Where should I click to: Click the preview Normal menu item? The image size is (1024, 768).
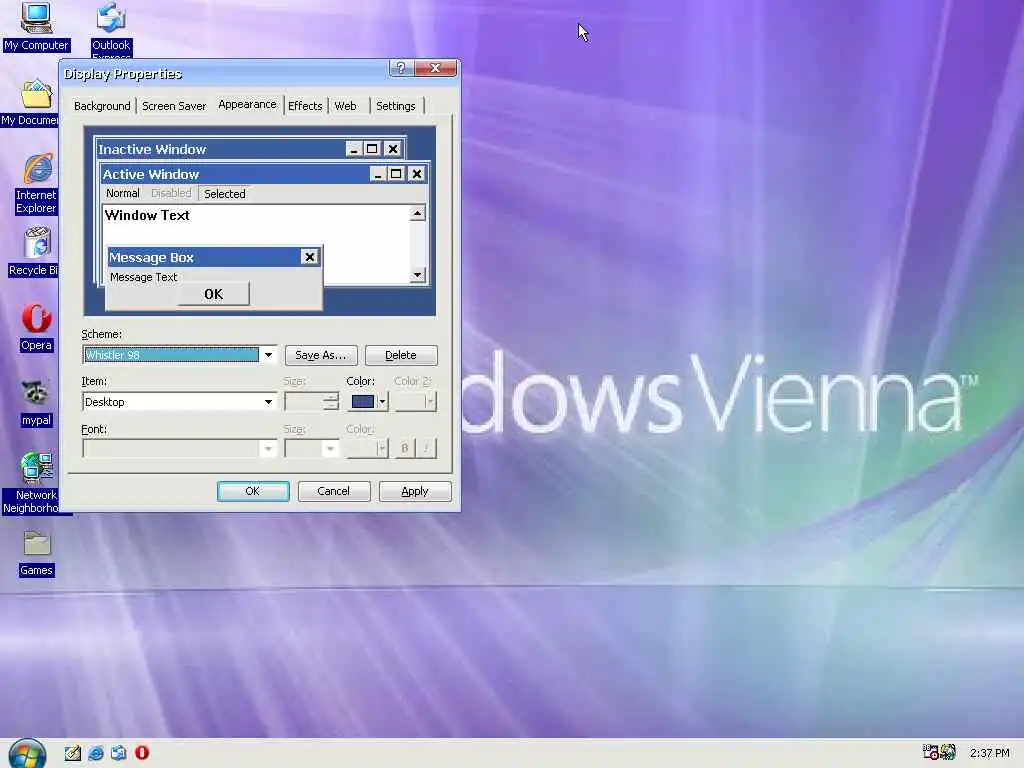(123, 193)
